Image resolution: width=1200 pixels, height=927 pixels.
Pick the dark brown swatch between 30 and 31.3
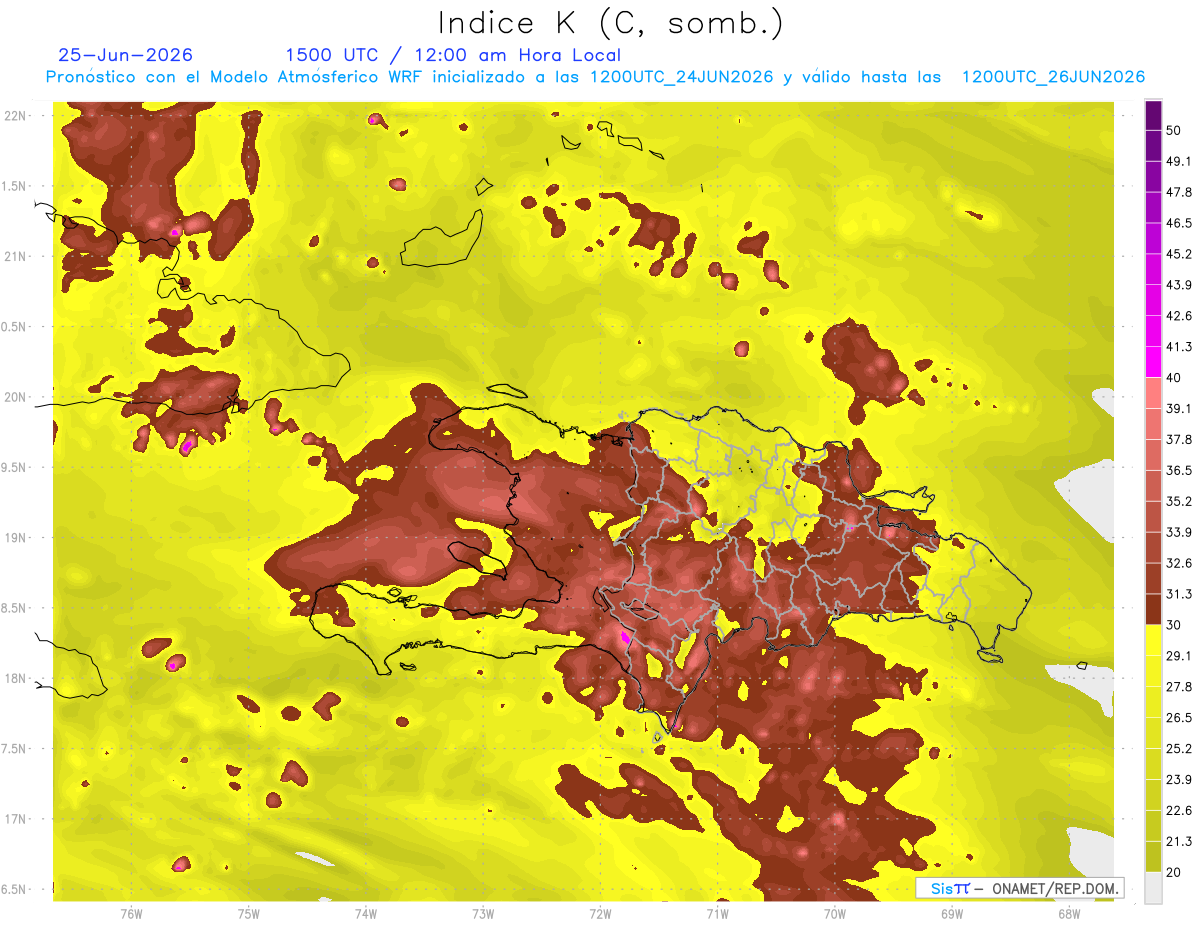(1153, 609)
